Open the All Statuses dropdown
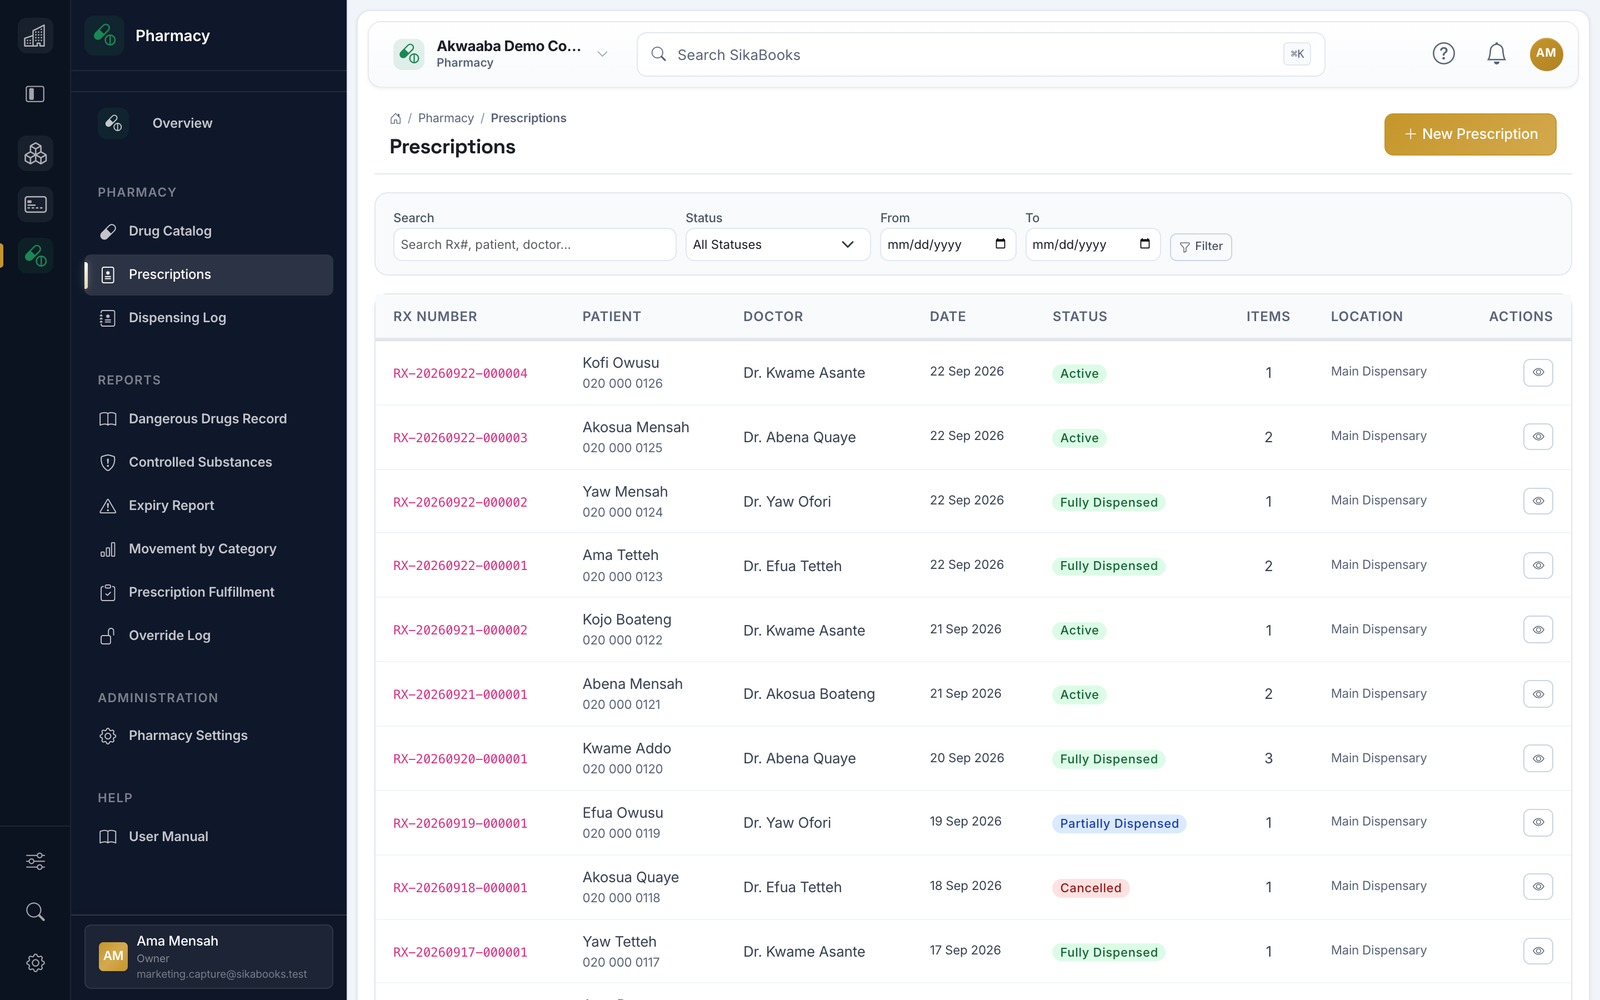The height and width of the screenshot is (1000, 1600). (x=777, y=245)
